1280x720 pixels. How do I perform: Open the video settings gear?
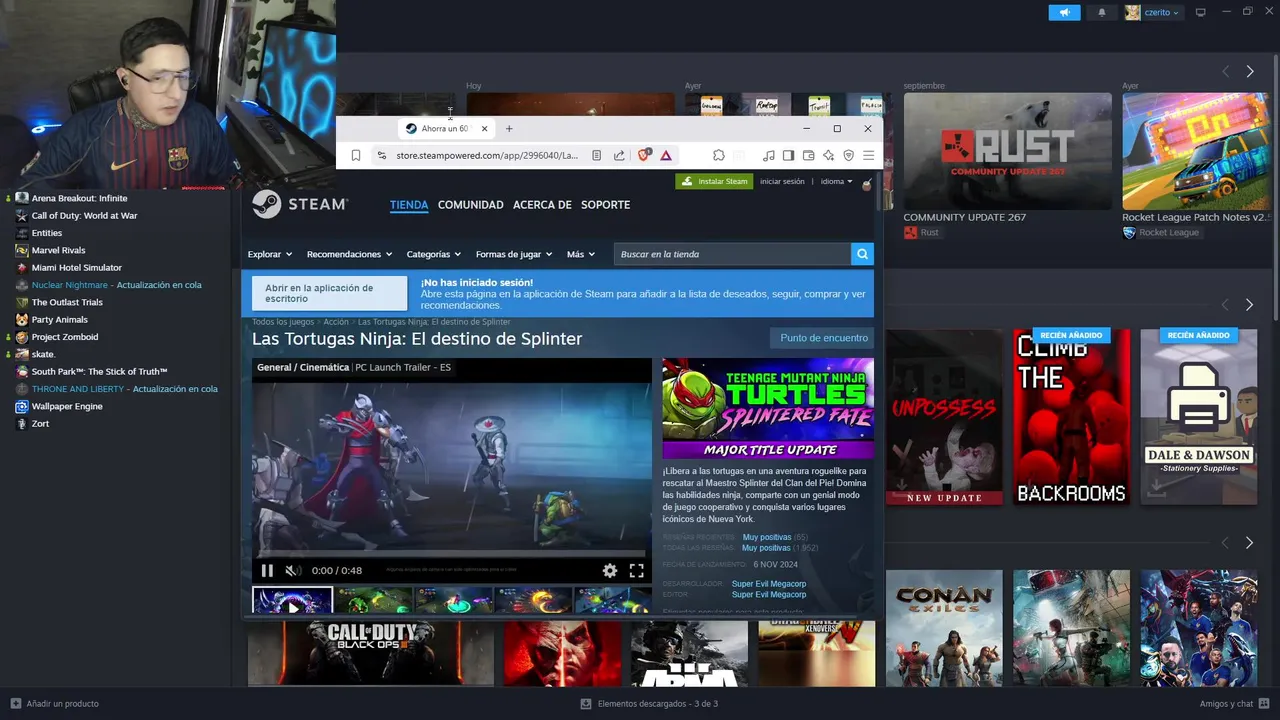pos(610,570)
